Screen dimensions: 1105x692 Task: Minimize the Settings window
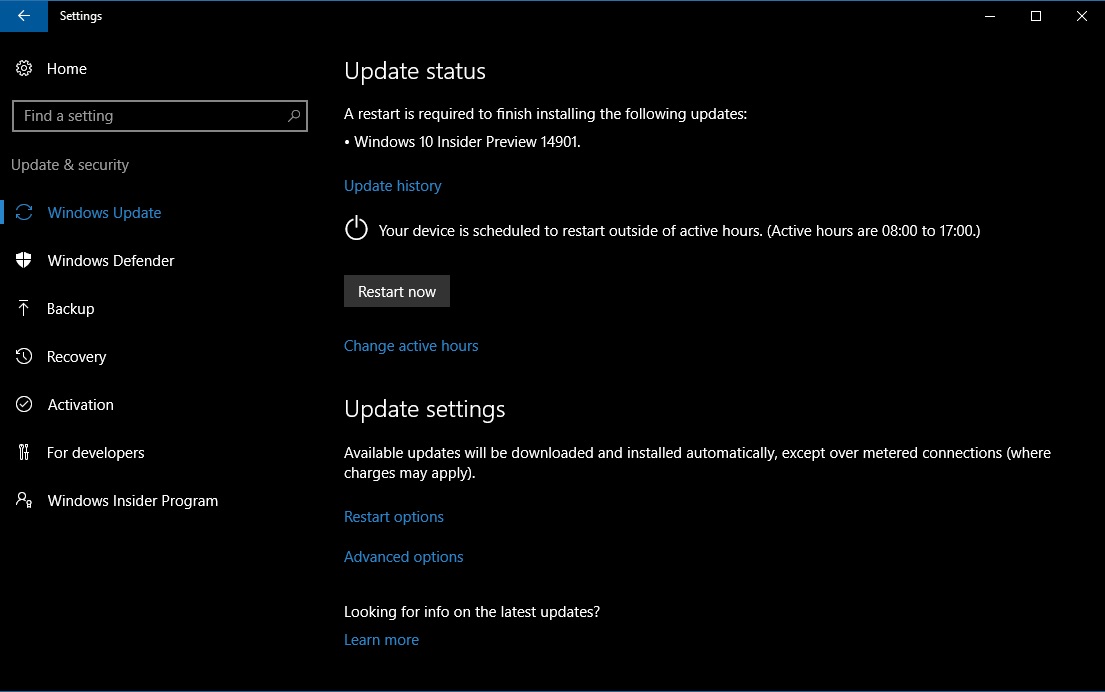click(x=989, y=16)
